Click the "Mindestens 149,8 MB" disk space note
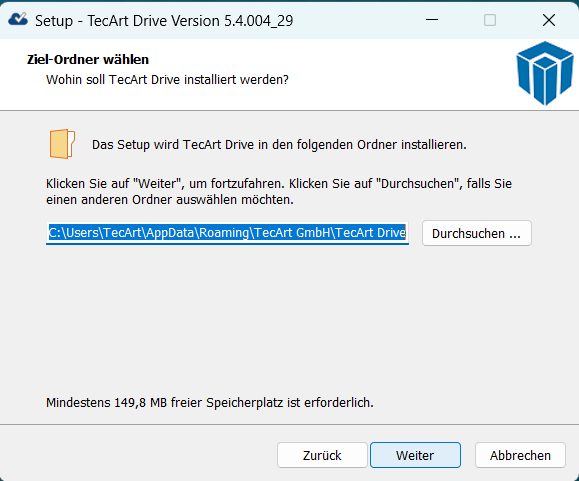The height and width of the screenshot is (481, 579). [210, 403]
